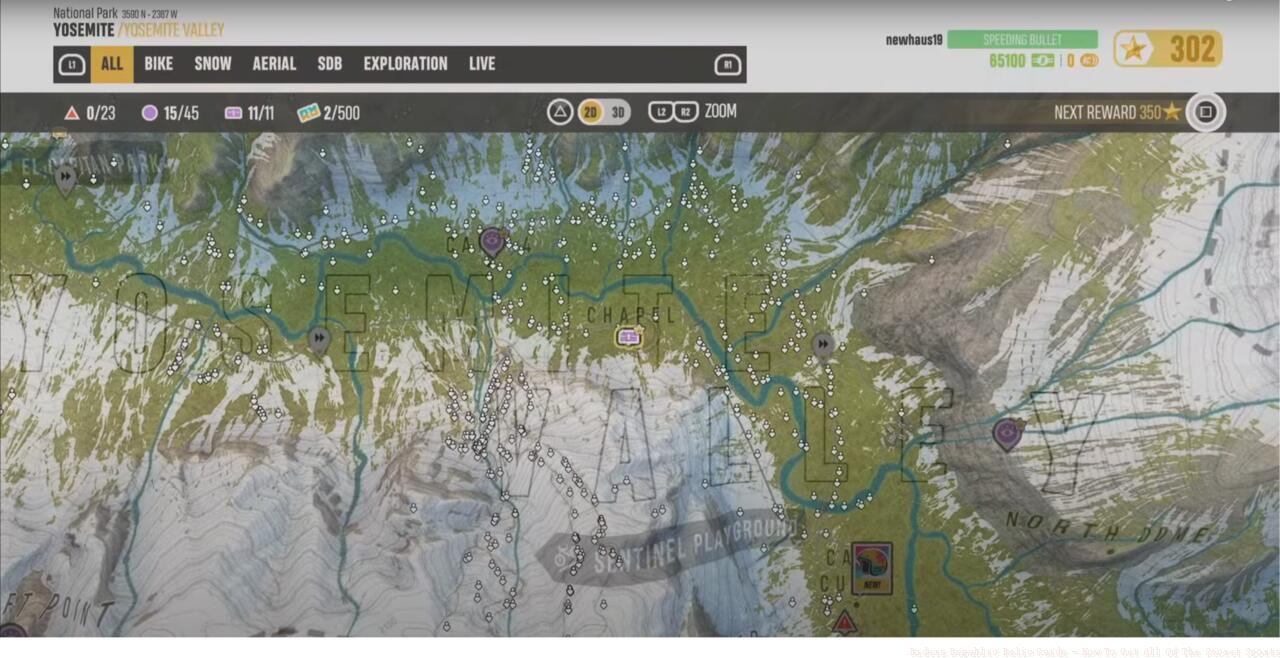
Task: Click the L1 previous tab icon
Action: pos(72,65)
